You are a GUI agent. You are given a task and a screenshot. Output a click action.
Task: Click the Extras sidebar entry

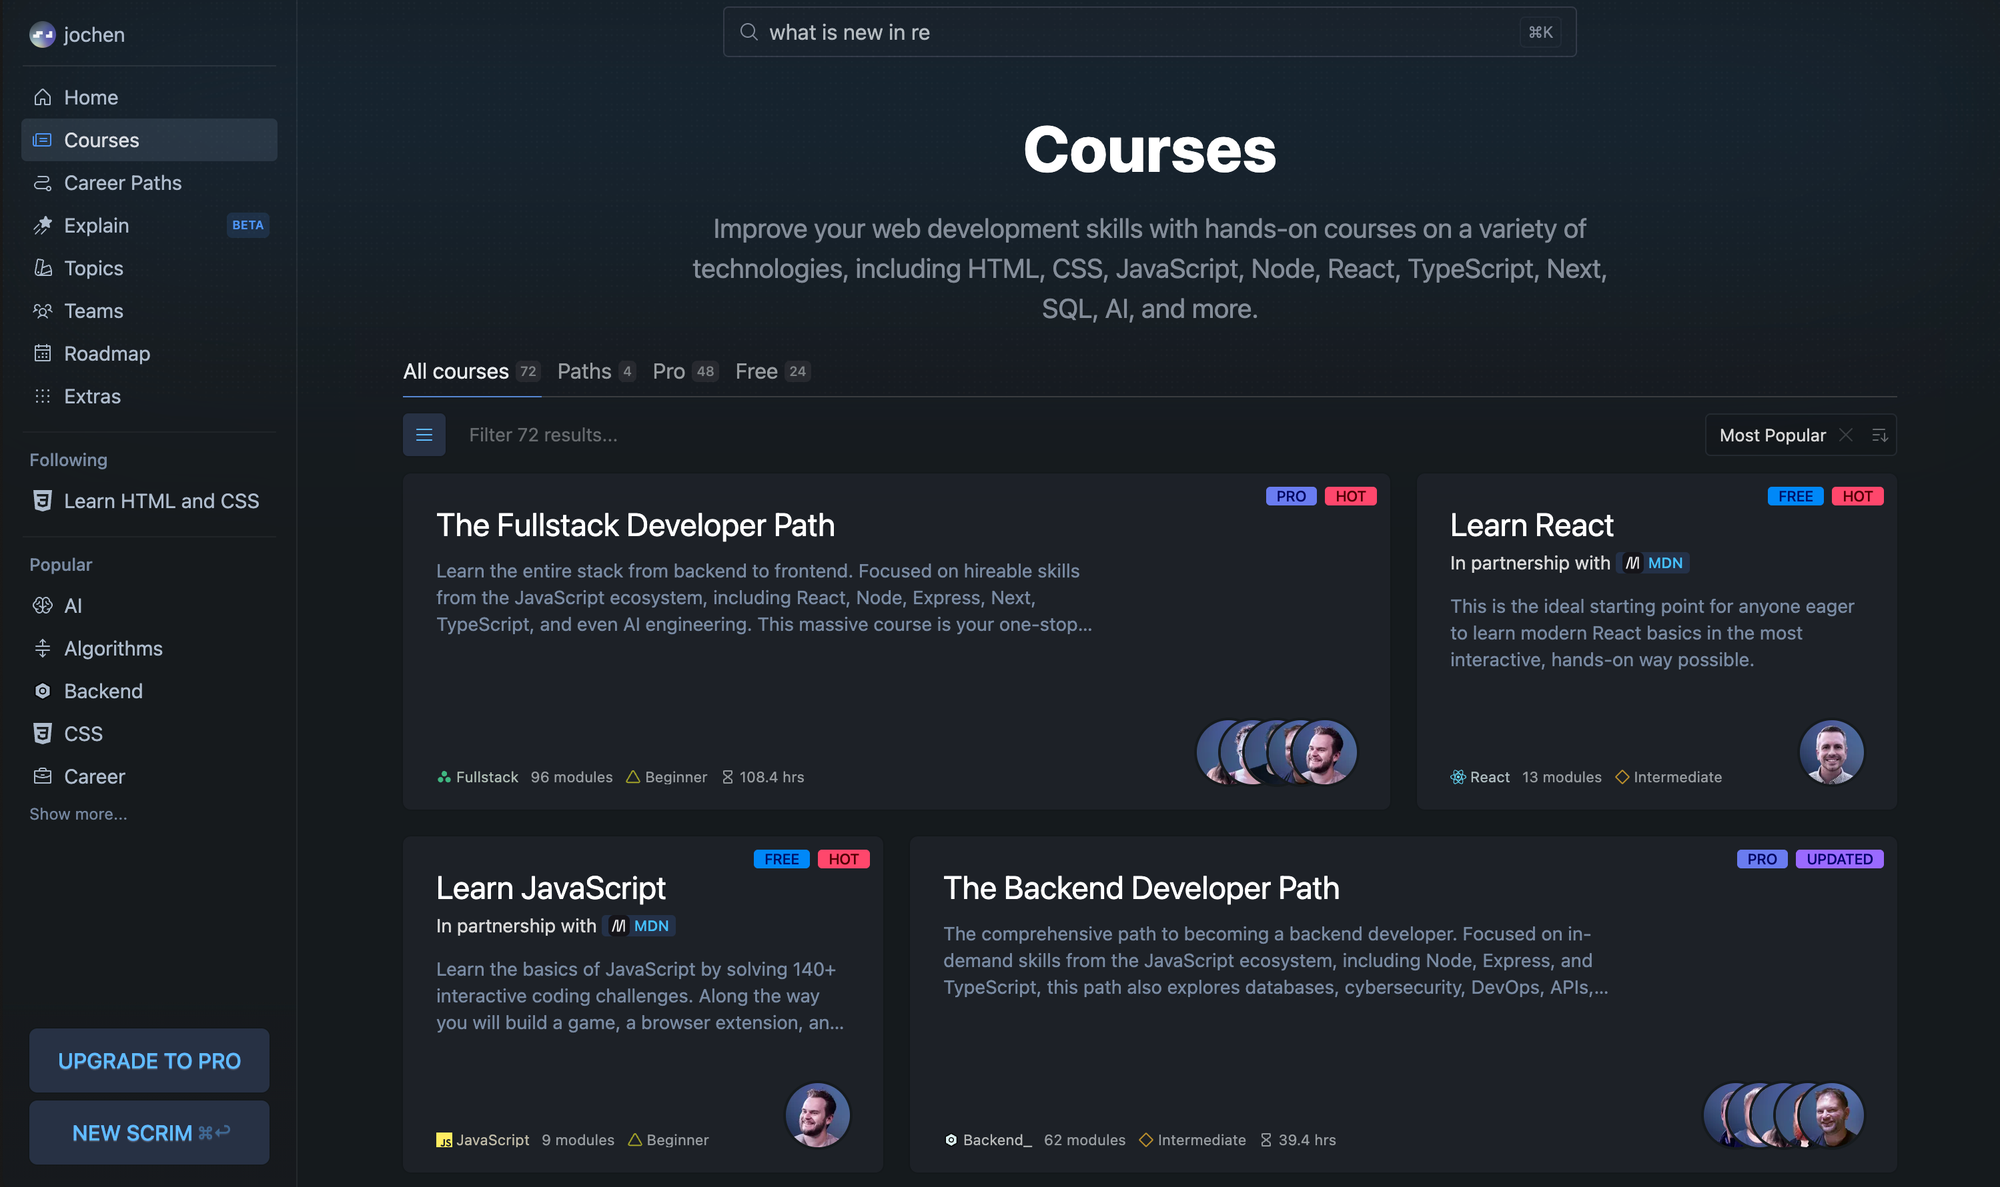149,396
